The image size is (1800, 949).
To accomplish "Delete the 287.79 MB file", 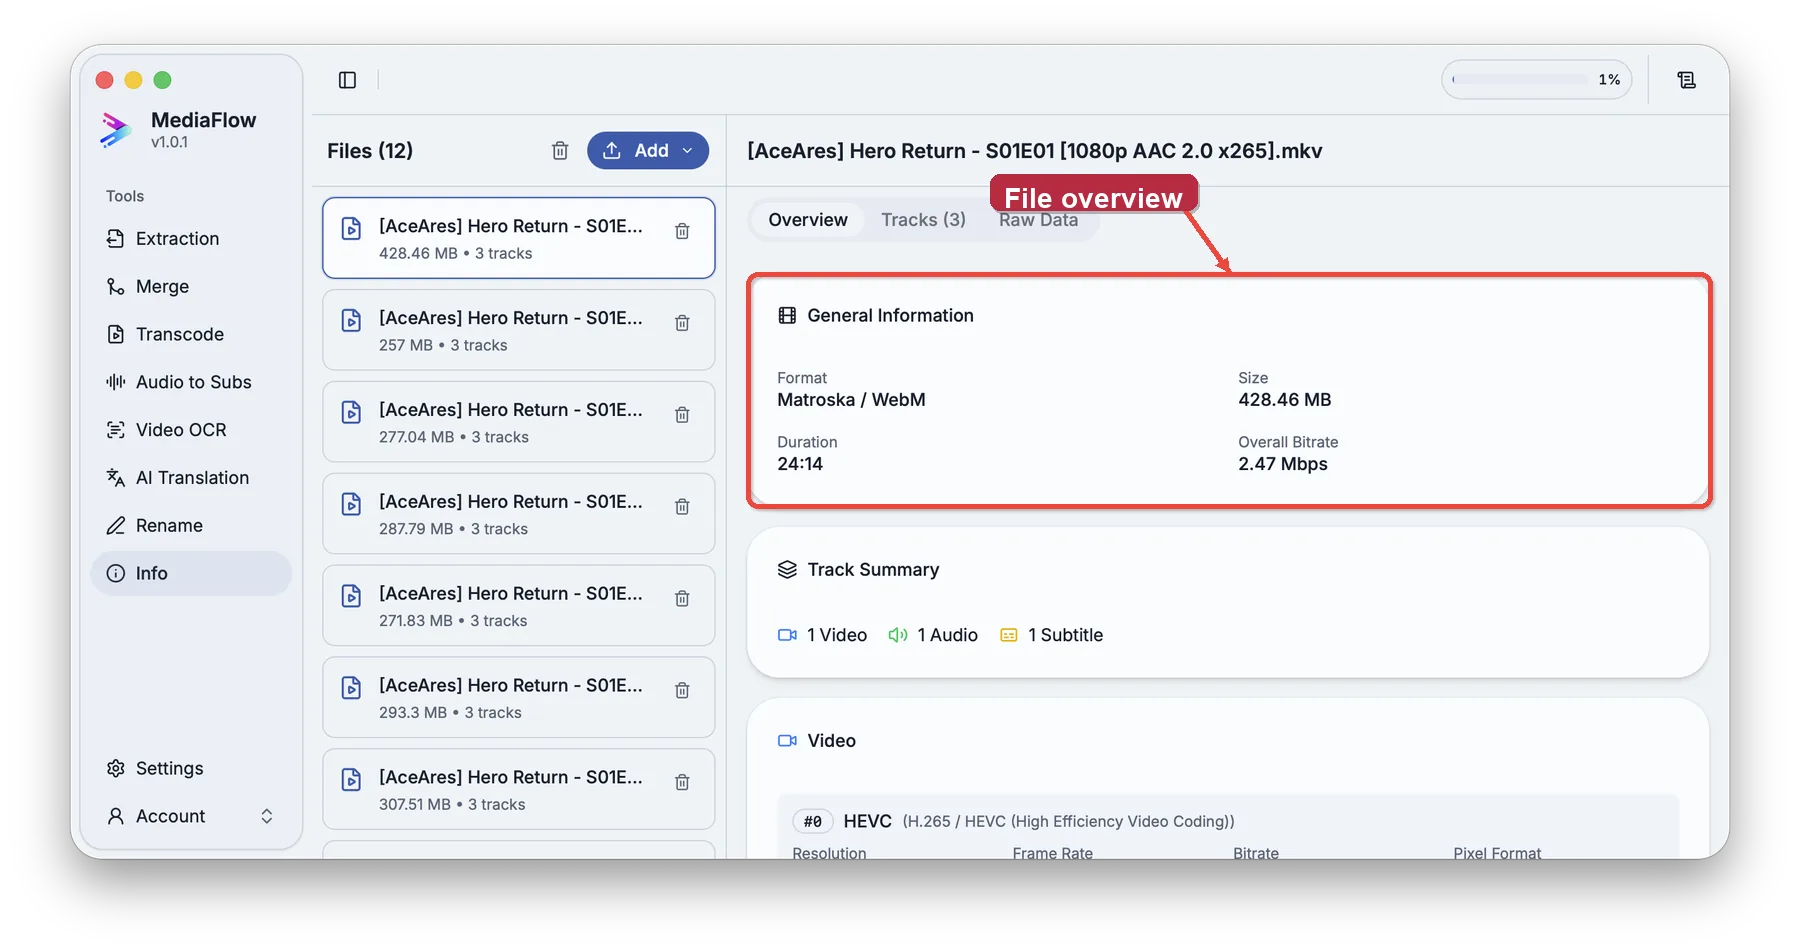I will [682, 507].
